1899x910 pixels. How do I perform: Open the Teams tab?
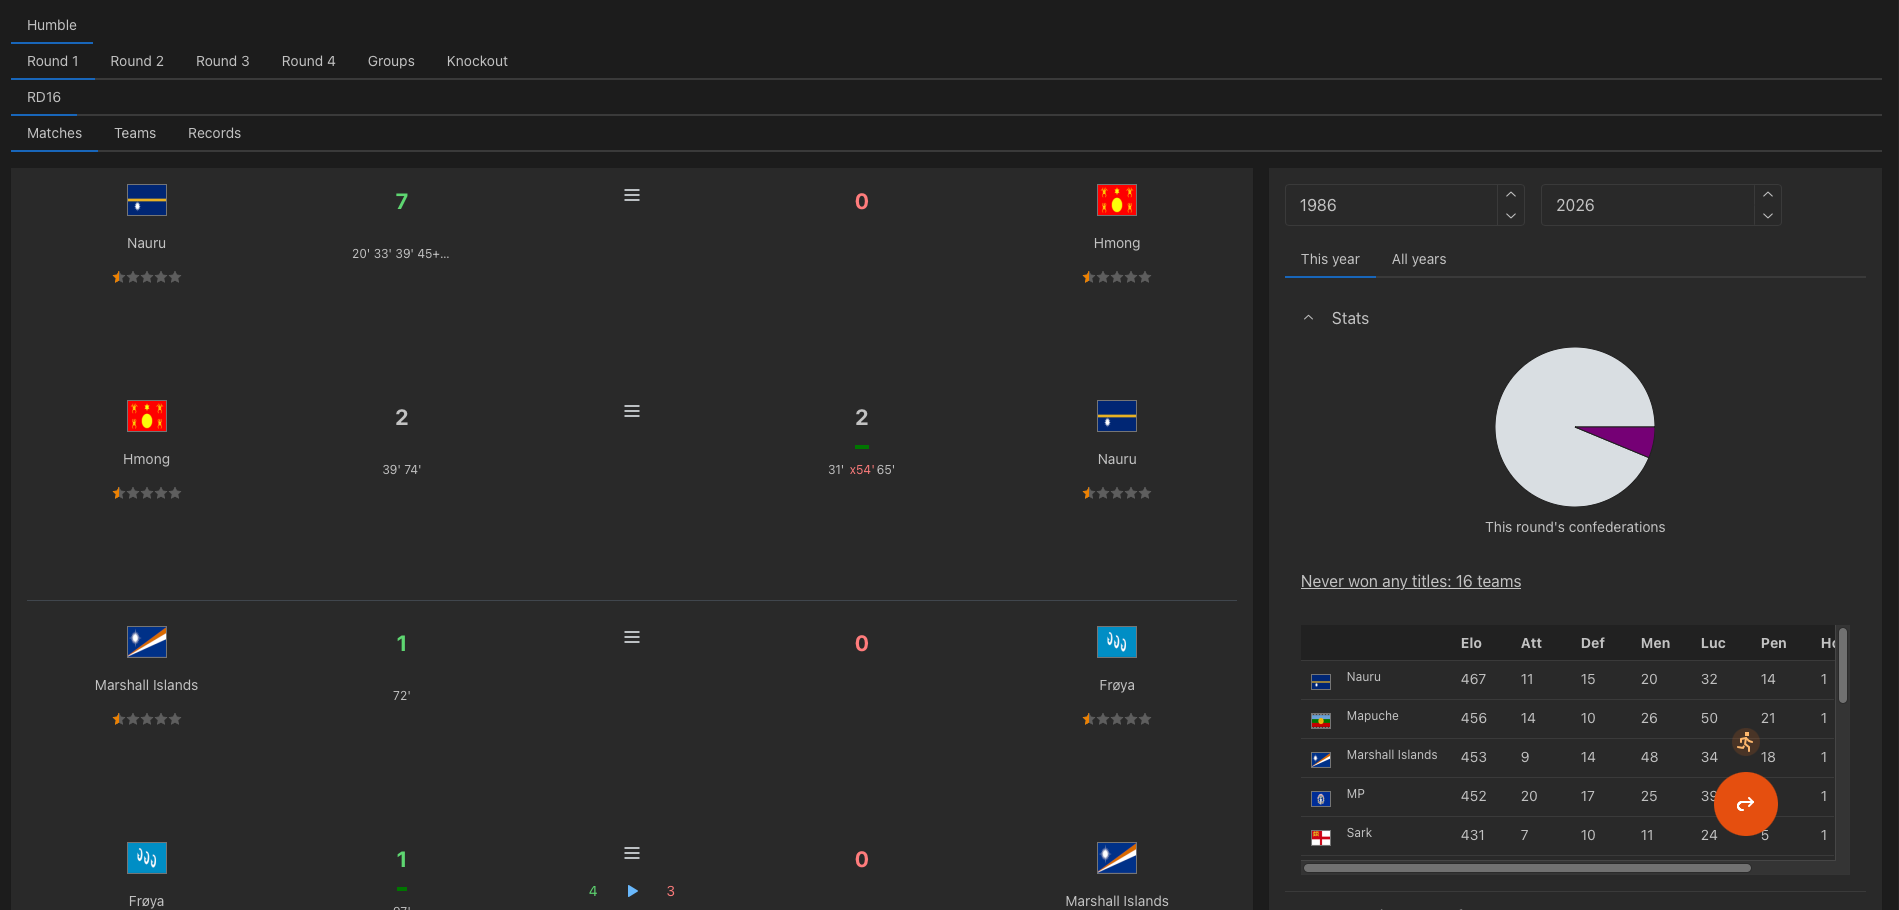135,133
